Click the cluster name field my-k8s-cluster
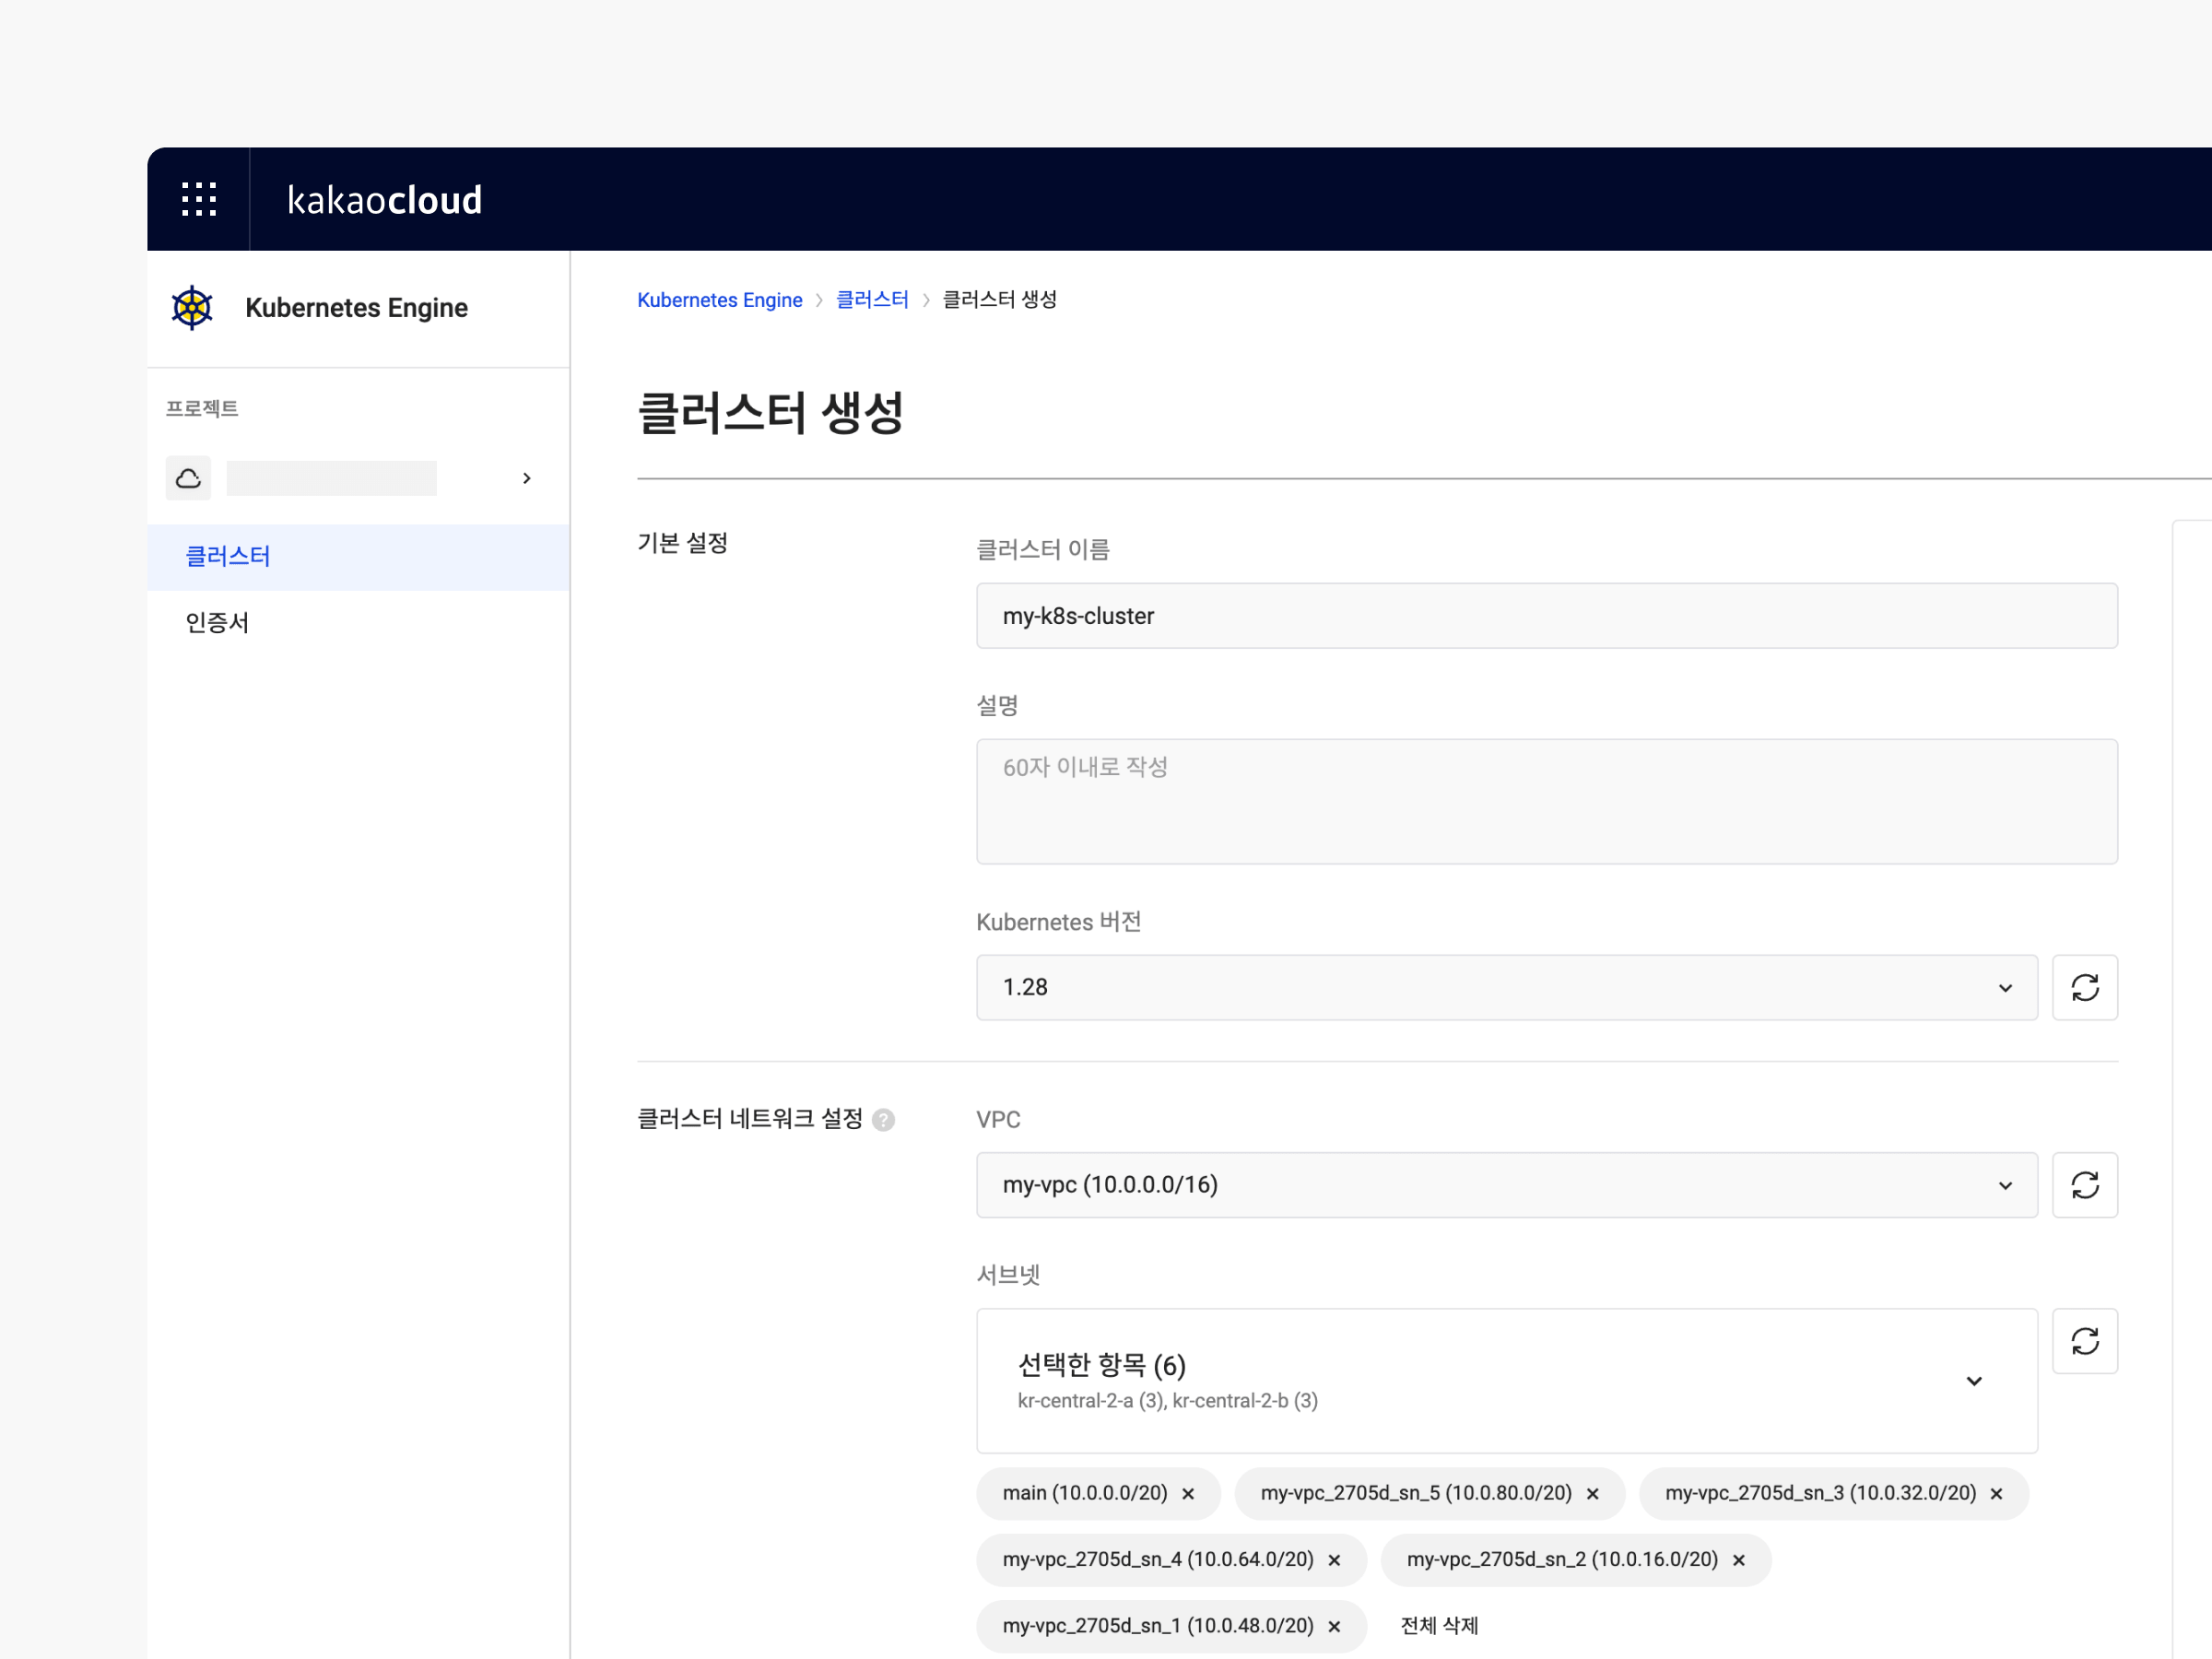 1546,615
